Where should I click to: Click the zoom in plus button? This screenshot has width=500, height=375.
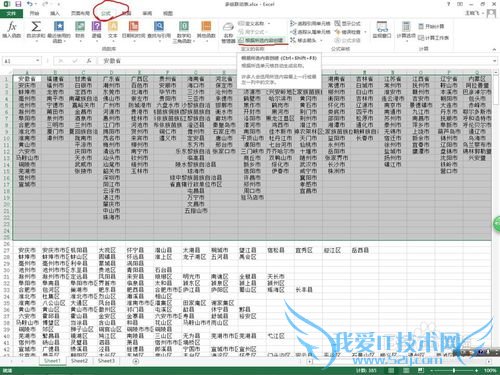[x=477, y=371]
